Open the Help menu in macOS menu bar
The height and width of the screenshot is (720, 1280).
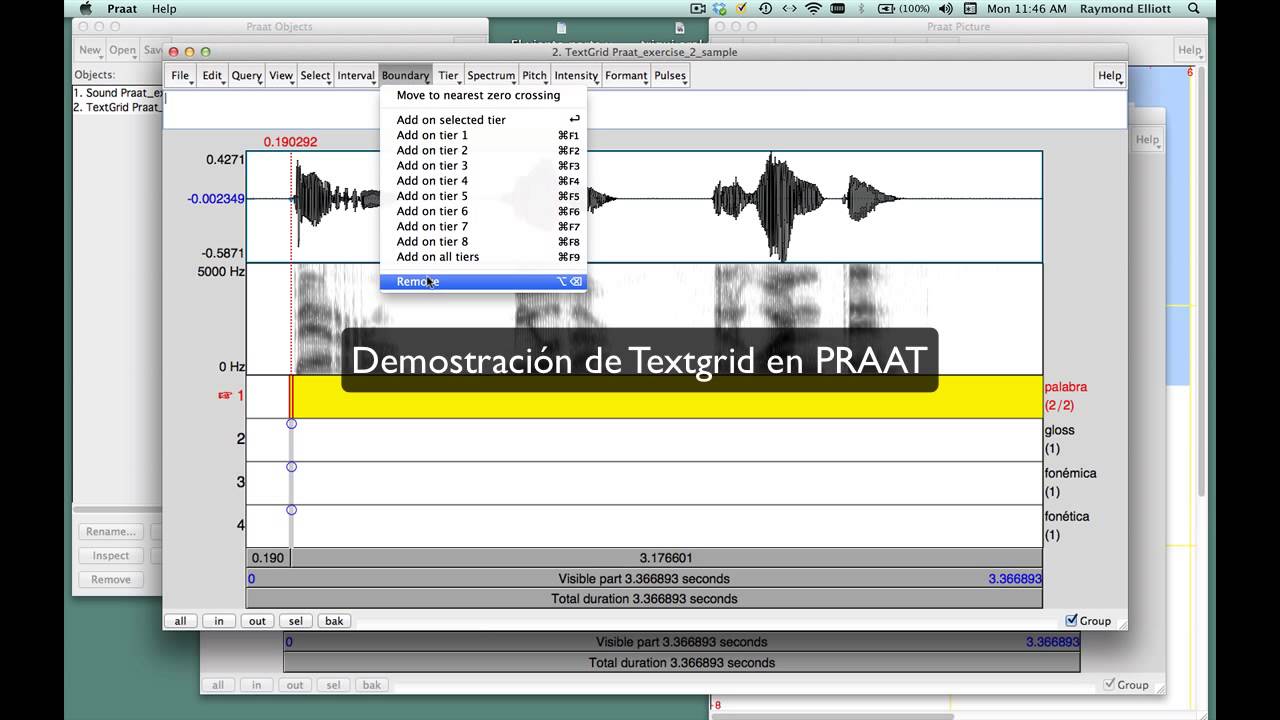164,8
